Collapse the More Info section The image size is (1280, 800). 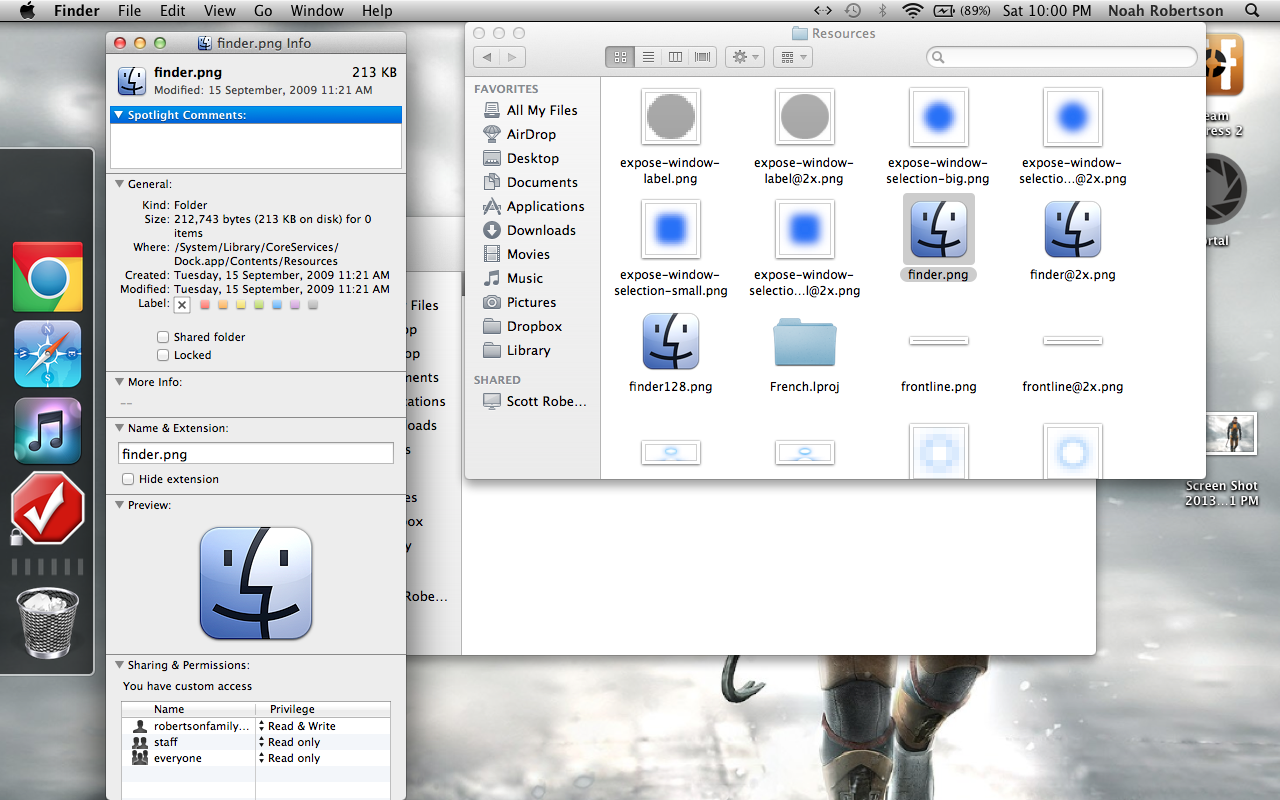pos(119,382)
